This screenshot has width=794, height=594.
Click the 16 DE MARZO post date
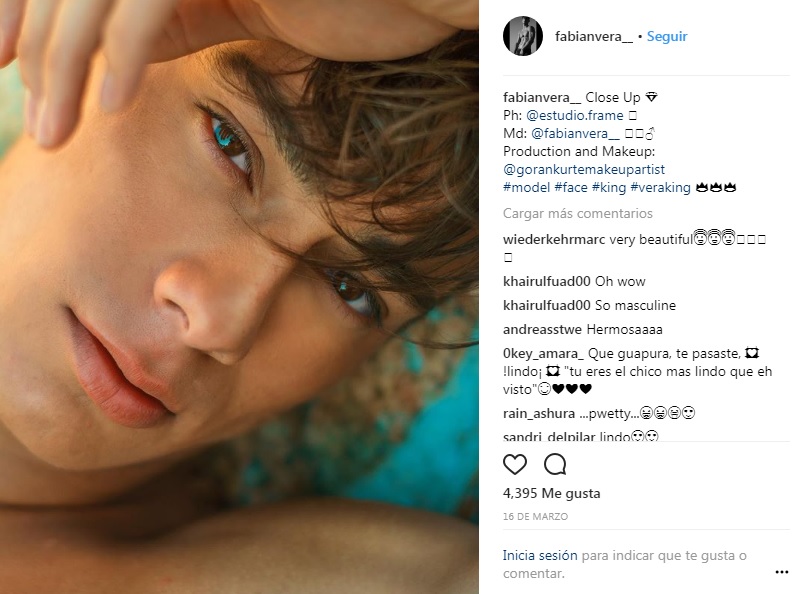point(535,517)
